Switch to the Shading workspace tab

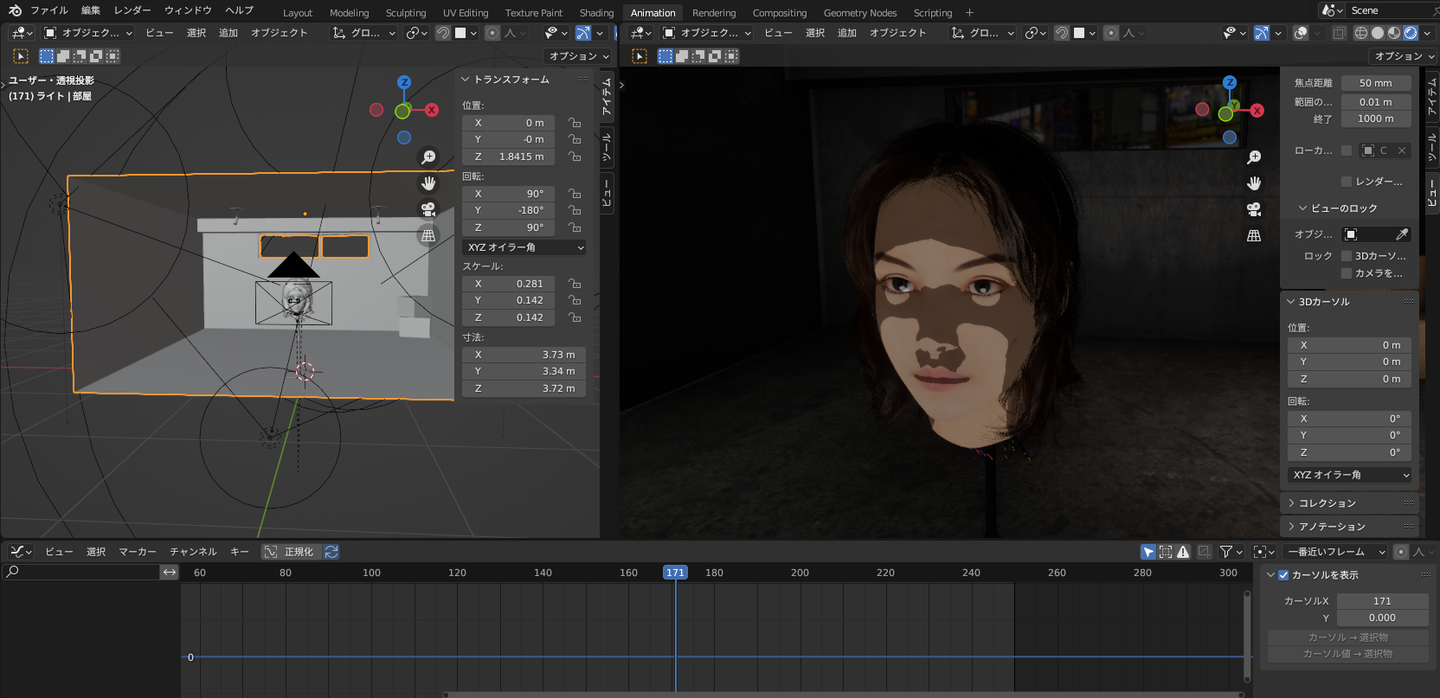(596, 13)
